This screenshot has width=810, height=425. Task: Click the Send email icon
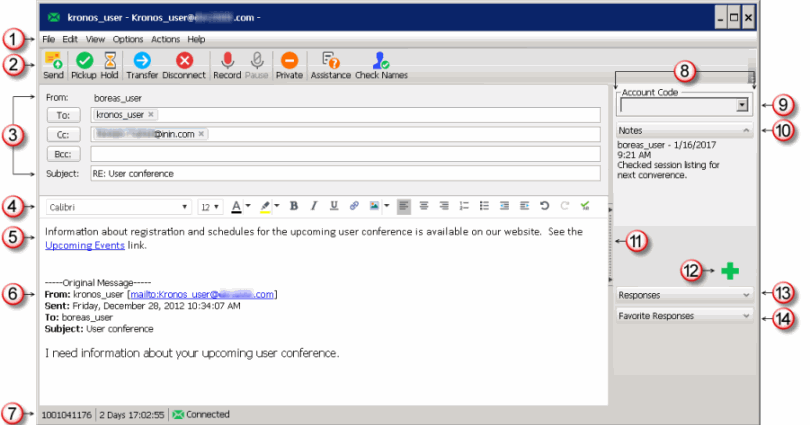coord(53,62)
